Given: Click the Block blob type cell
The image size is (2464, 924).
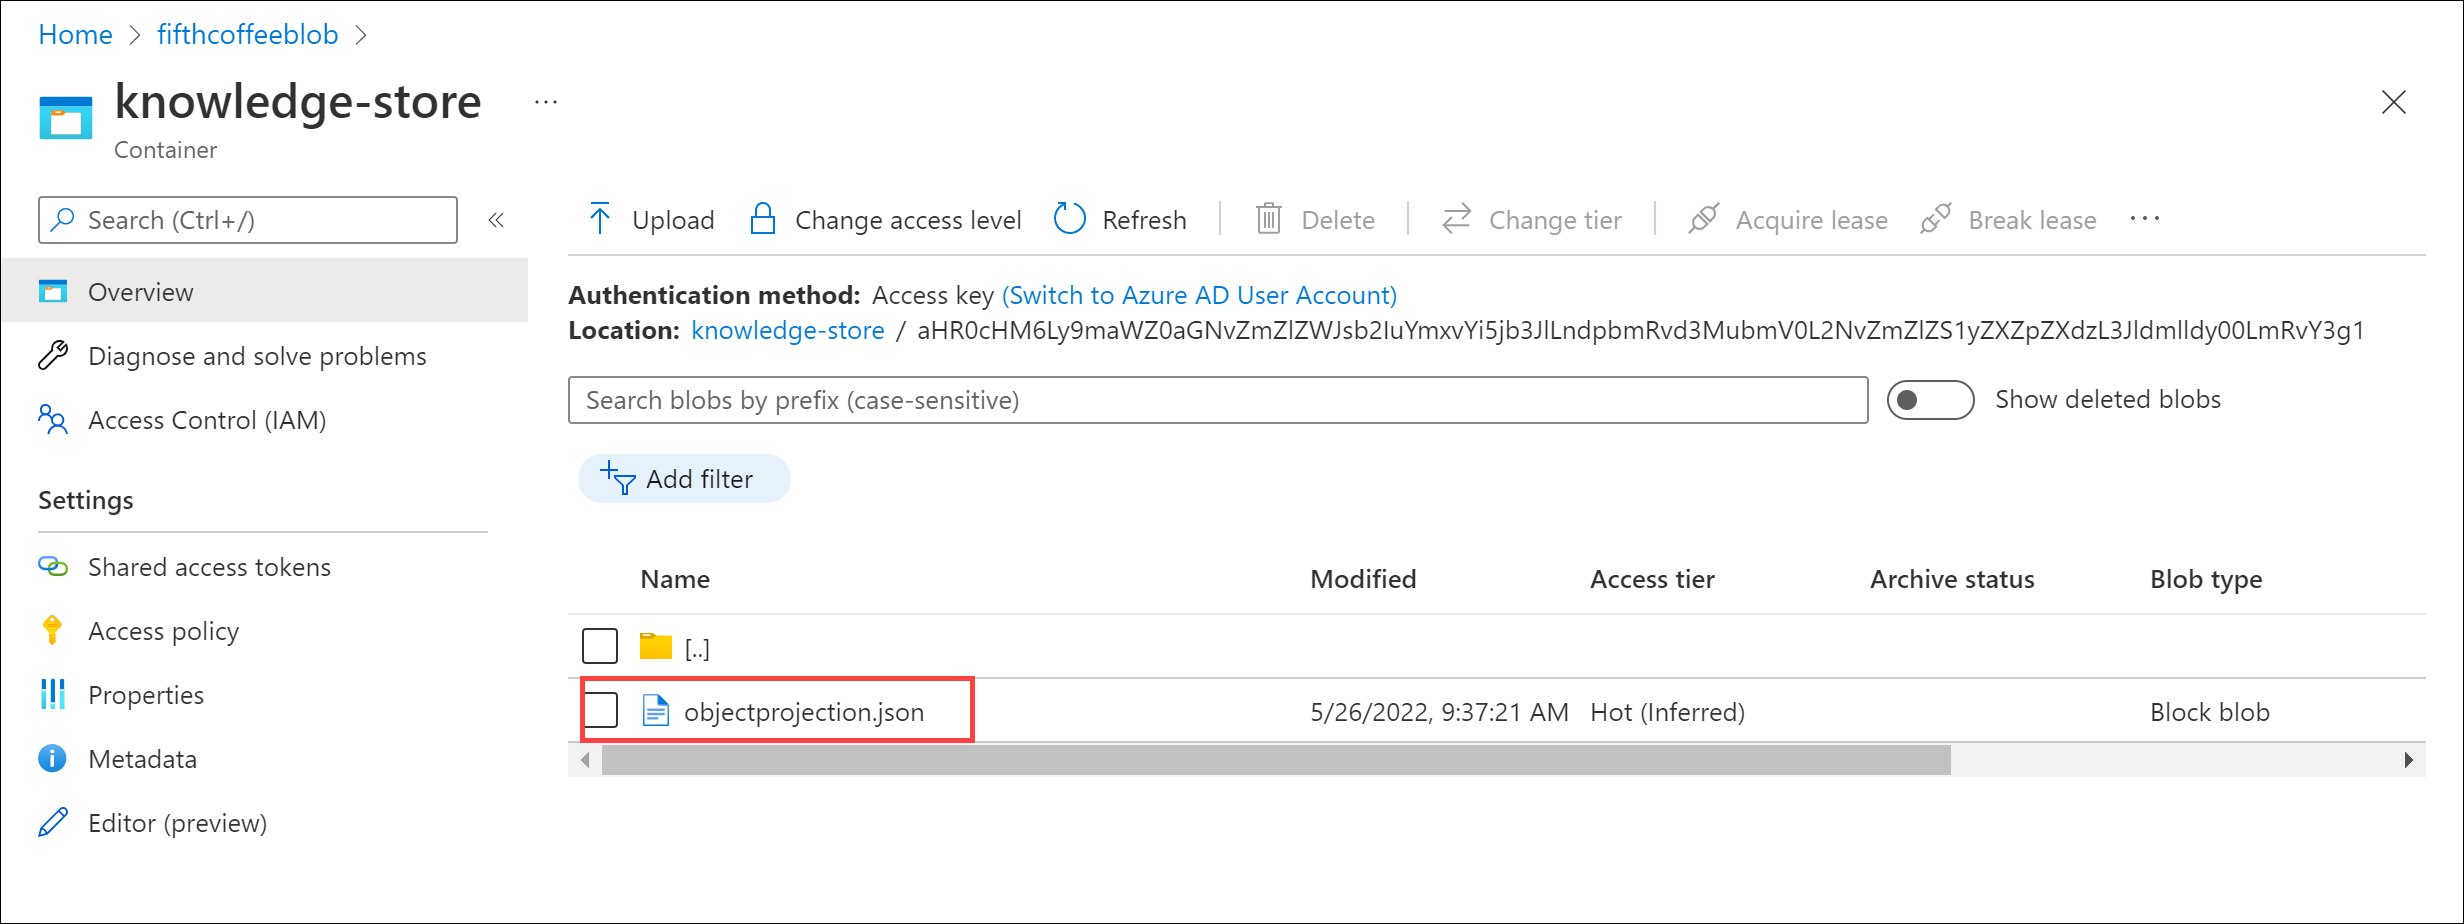Looking at the screenshot, I should (x=2210, y=712).
